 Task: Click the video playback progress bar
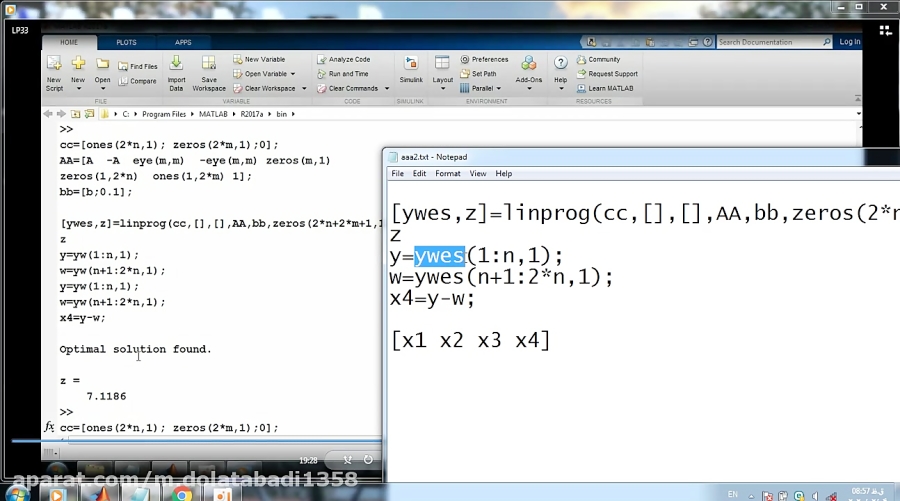coord(200,440)
